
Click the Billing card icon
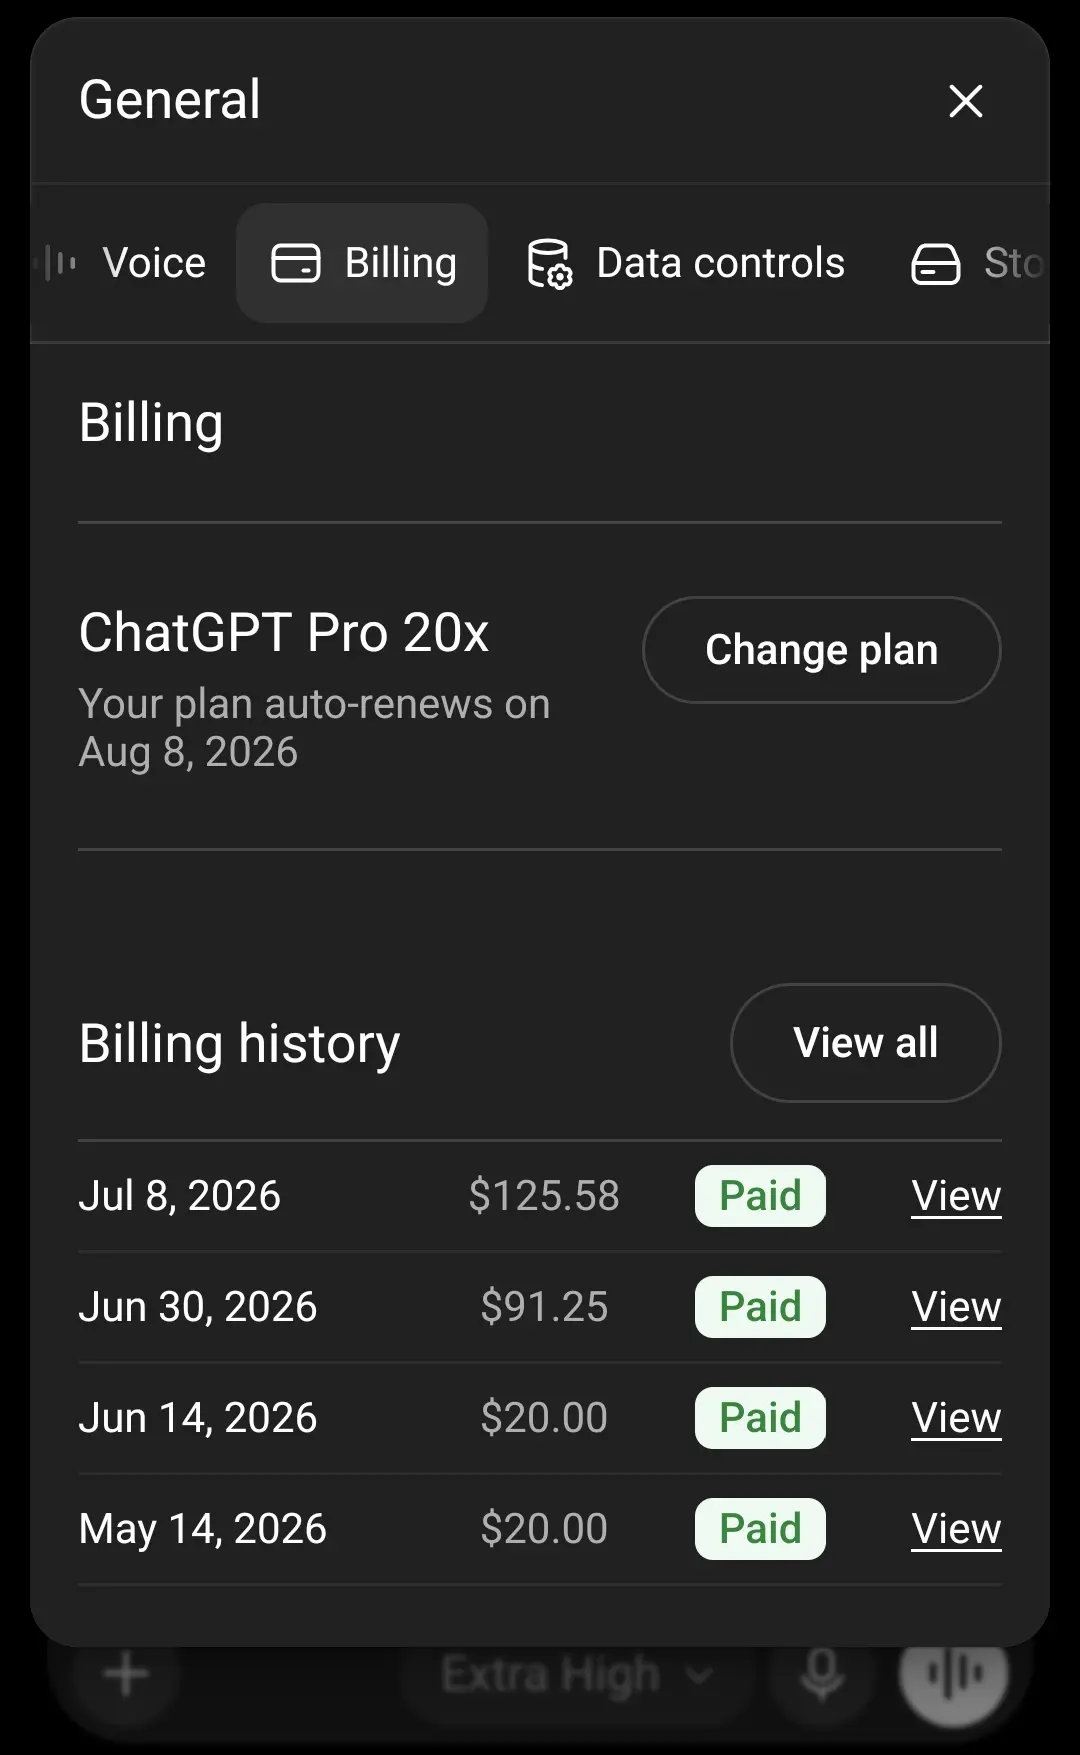pyautogui.click(x=296, y=263)
